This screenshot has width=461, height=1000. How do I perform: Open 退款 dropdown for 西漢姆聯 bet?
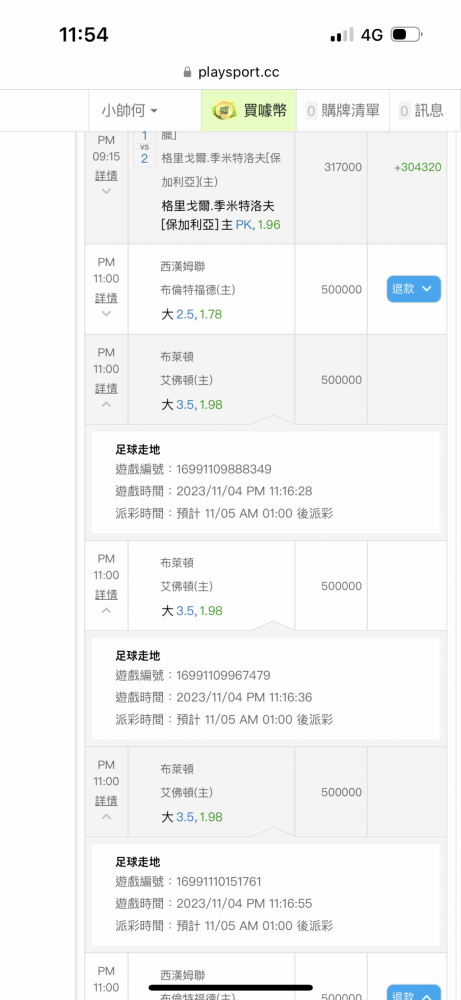pyautogui.click(x=413, y=289)
